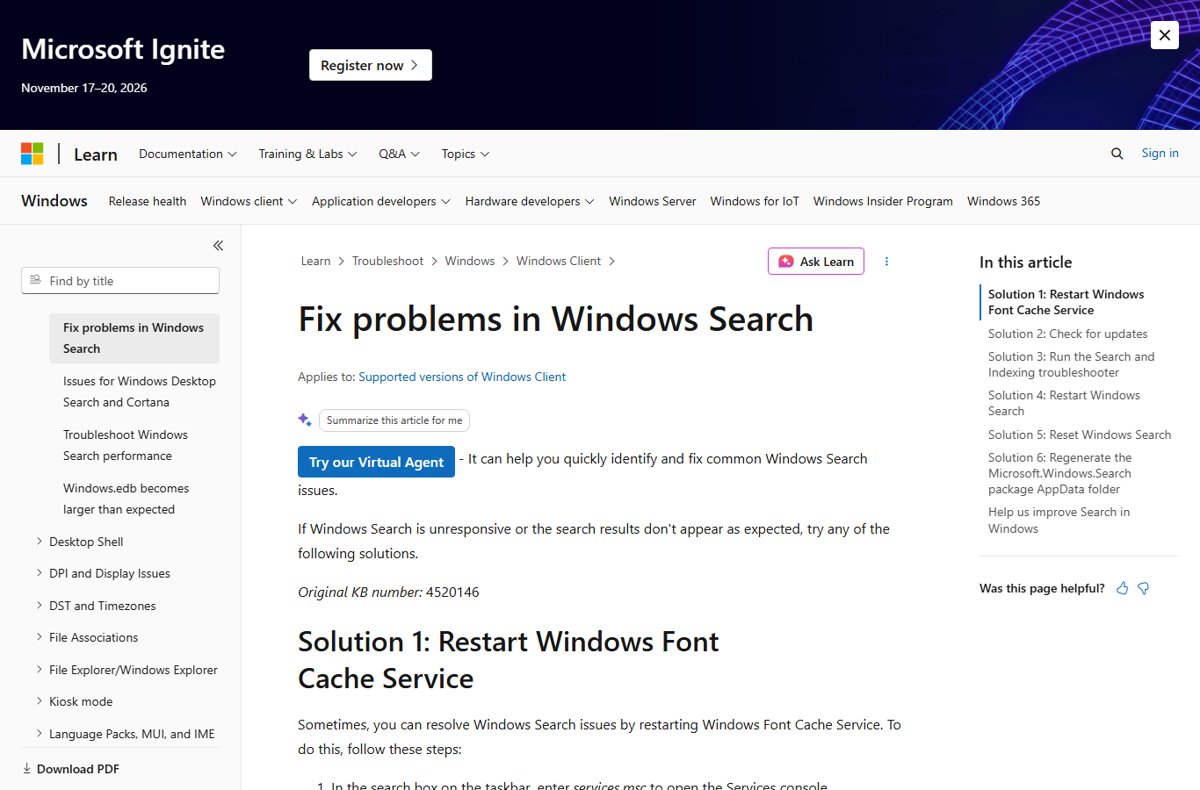
Task: Click the Sign in link
Action: tap(1160, 153)
